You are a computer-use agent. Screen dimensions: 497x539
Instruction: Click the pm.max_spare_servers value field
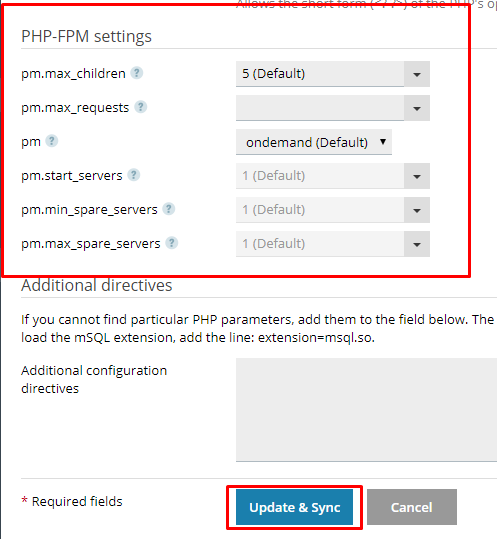pyautogui.click(x=320, y=244)
